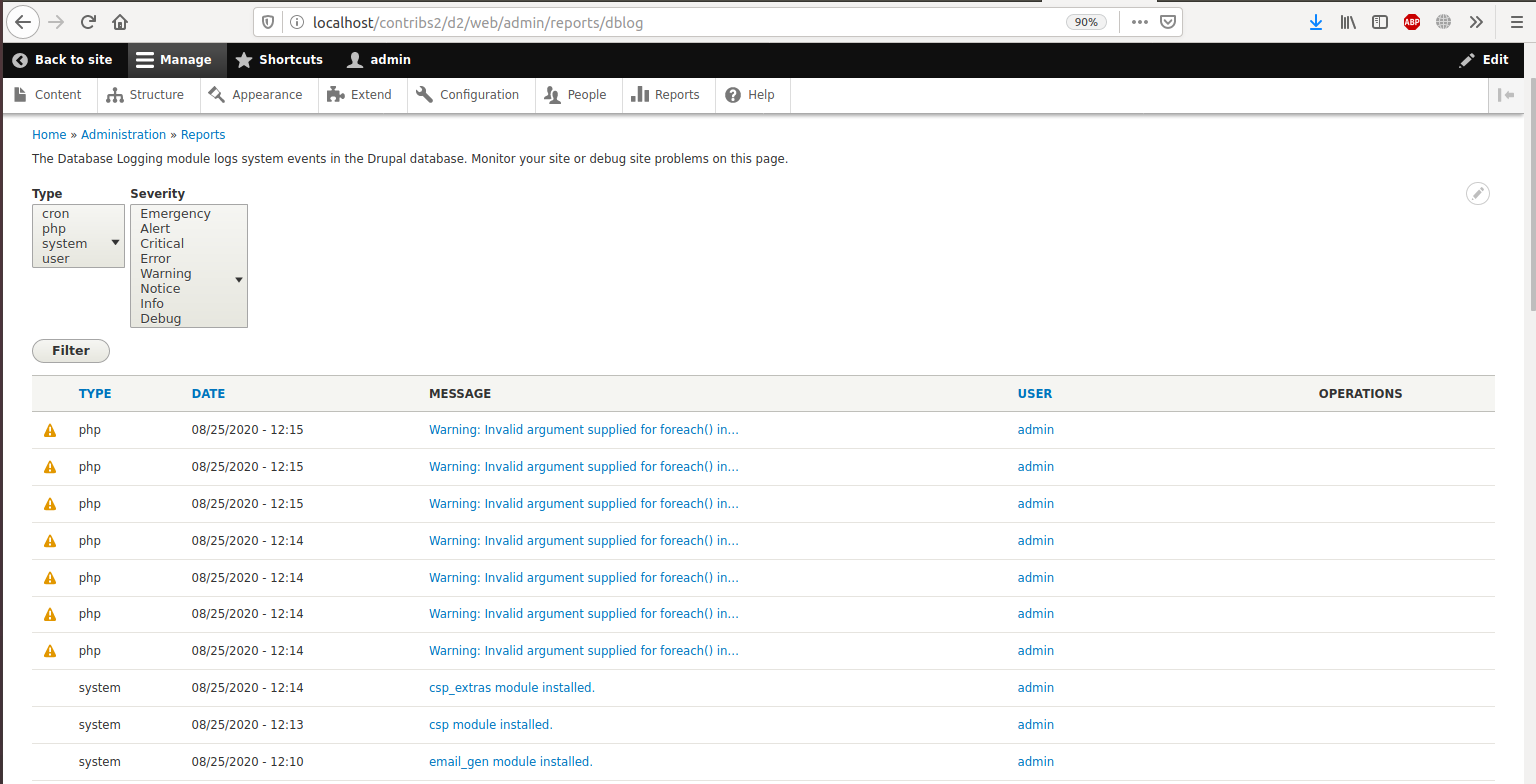Open the 'csp module installed' log entry link

490,724
